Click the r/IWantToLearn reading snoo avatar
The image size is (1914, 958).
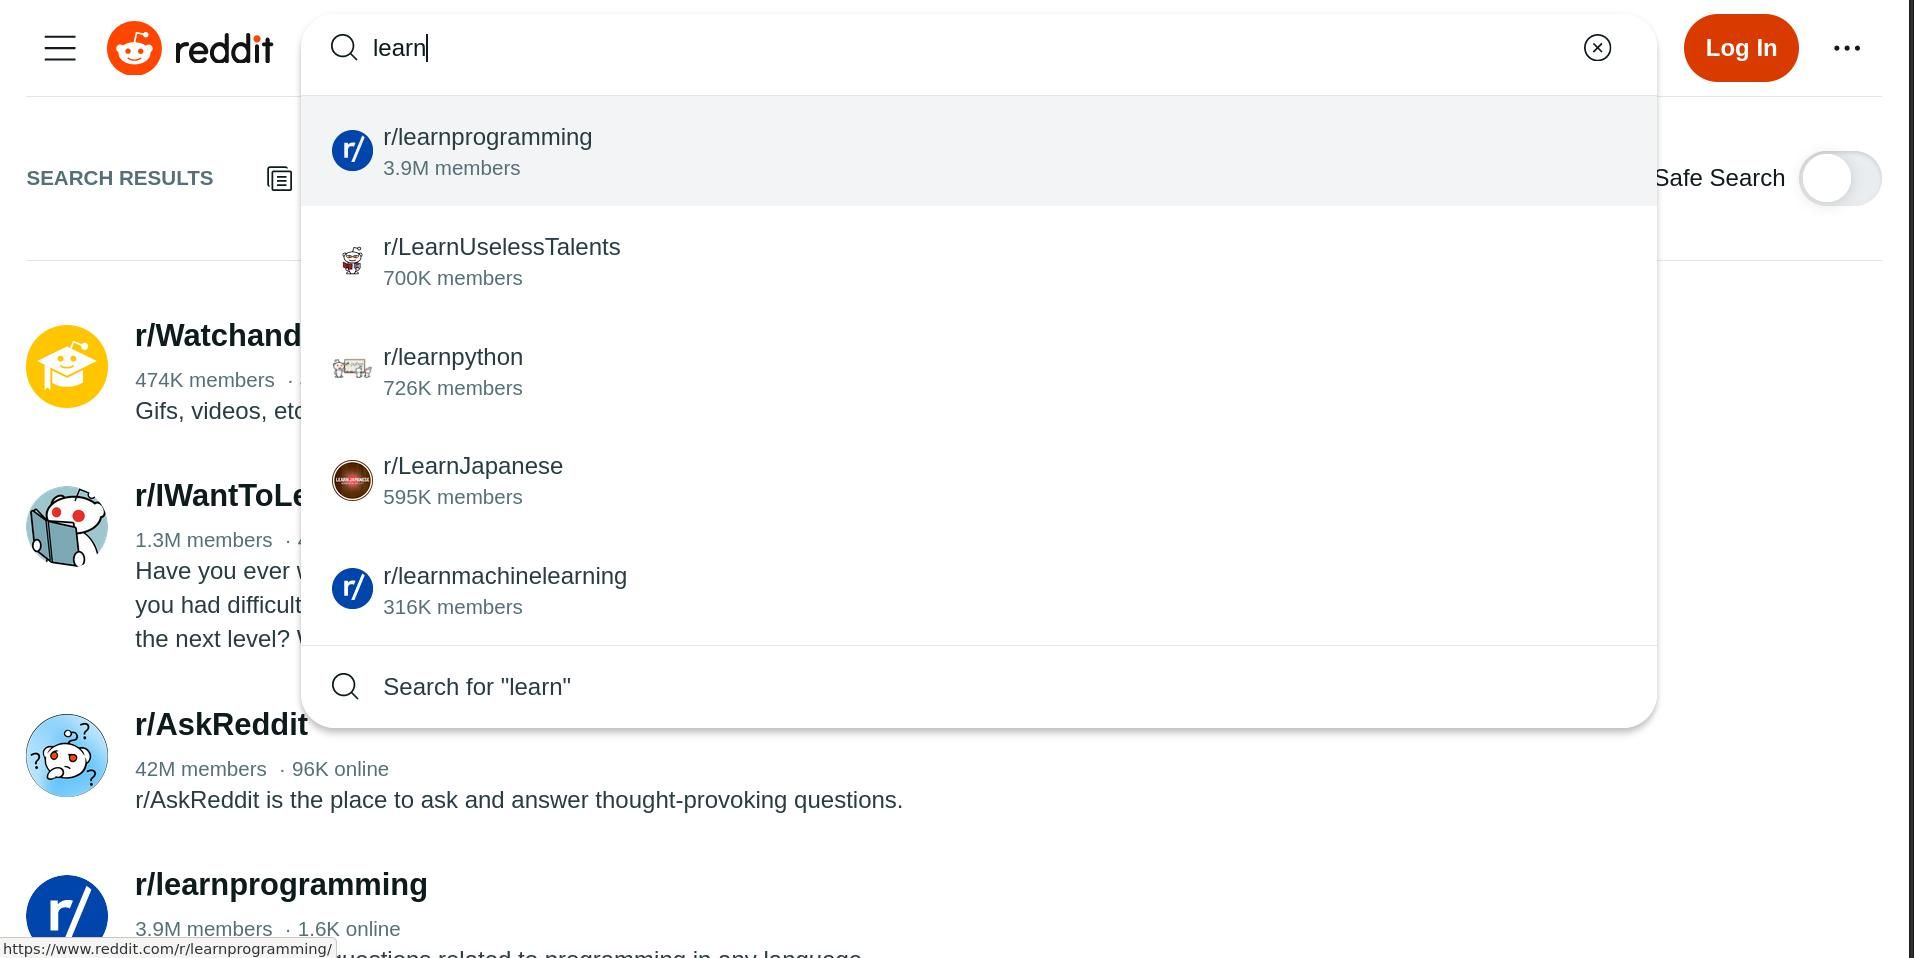coord(66,526)
